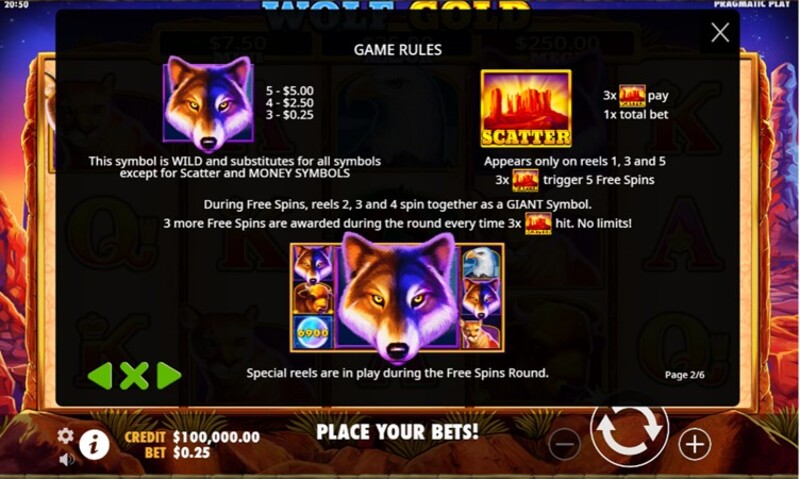Click the bet value $0.25

tap(191, 453)
